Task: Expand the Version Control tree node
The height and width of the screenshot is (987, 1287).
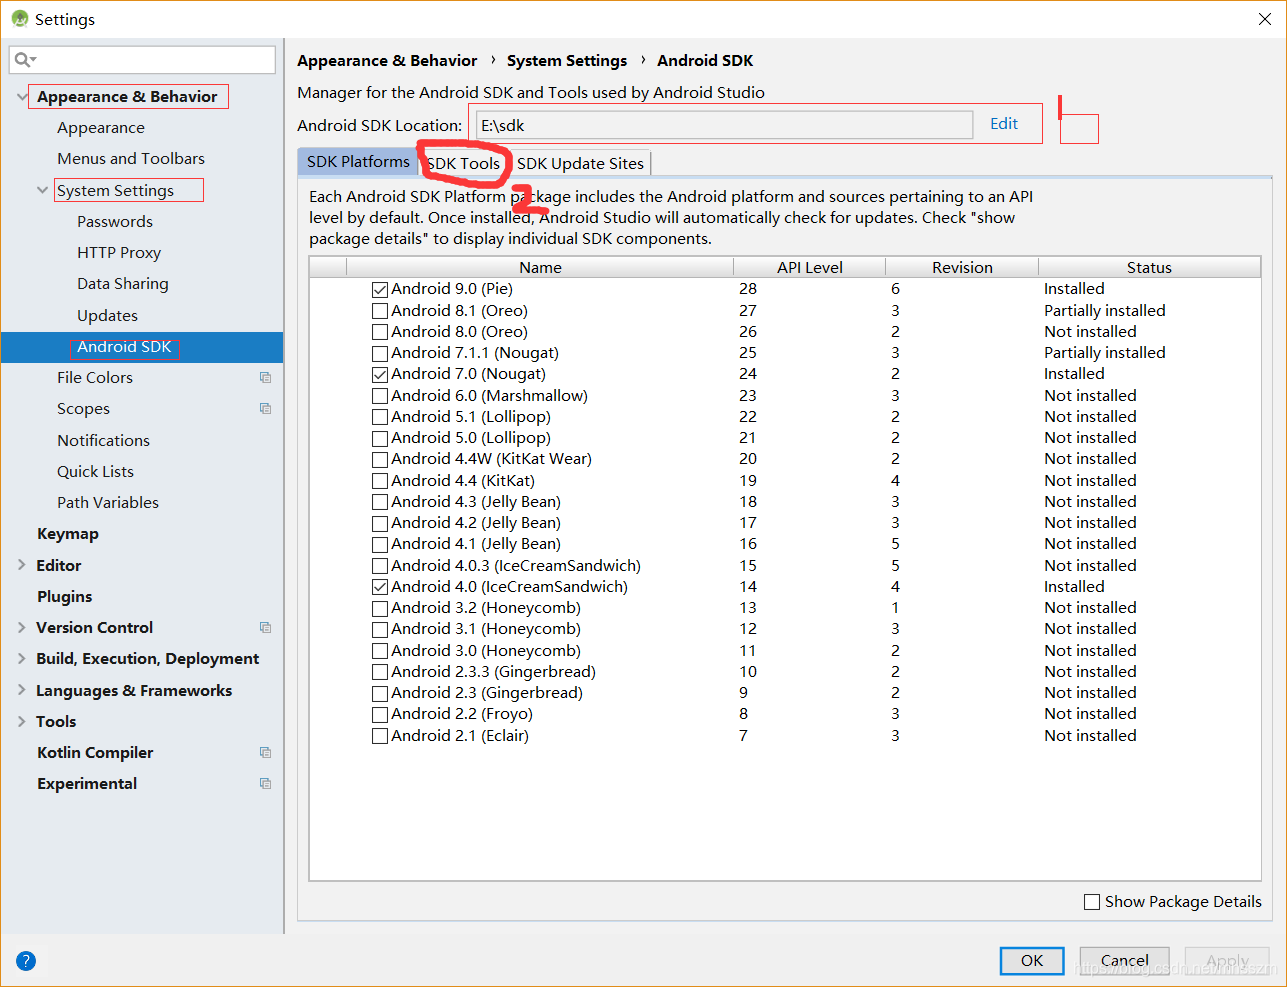Action: 22,627
